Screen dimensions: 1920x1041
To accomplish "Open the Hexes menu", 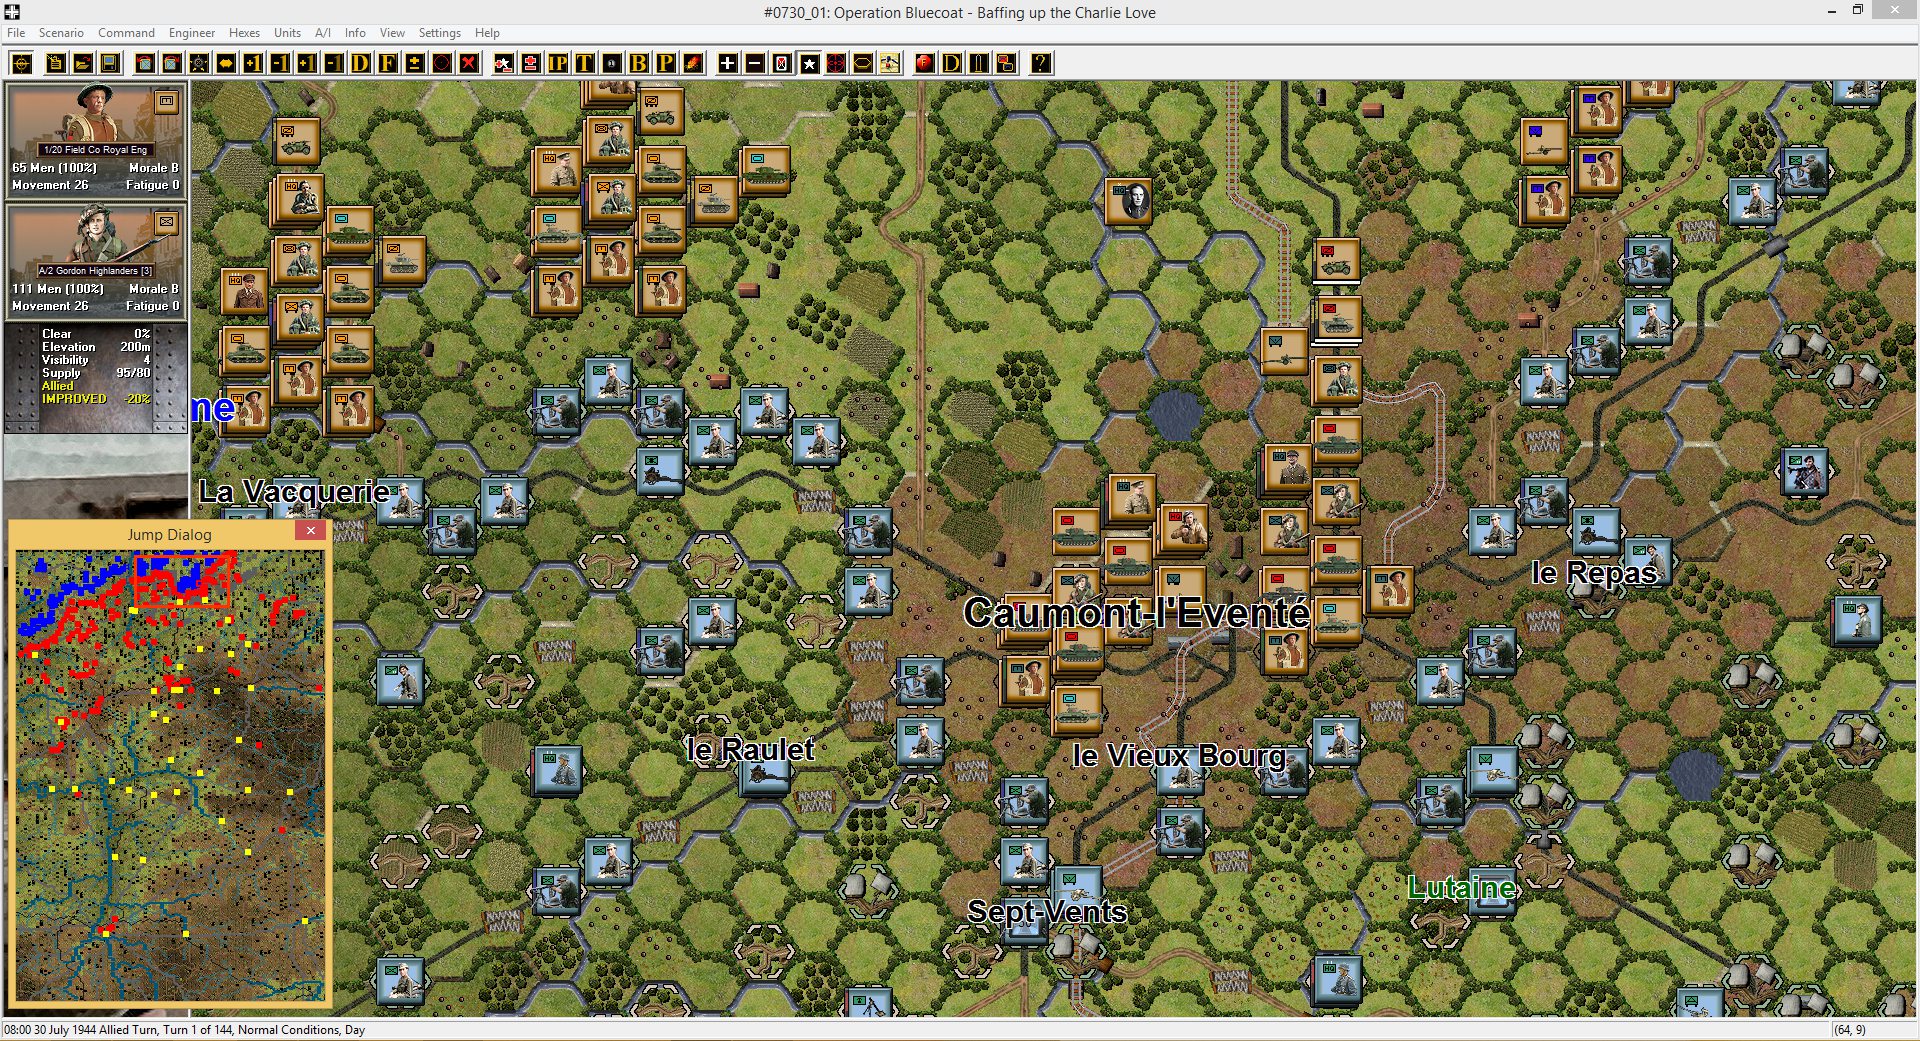I will [244, 33].
